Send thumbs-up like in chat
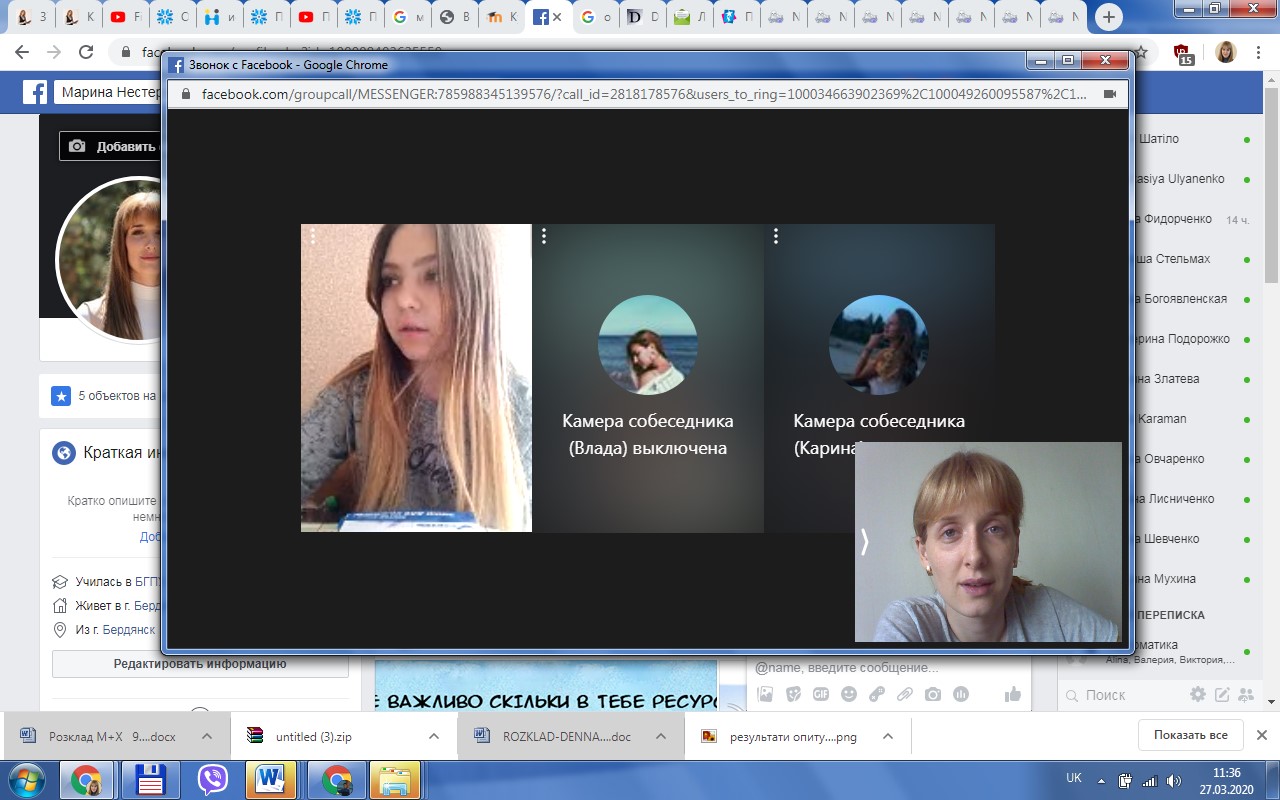1280x800 pixels. click(1013, 694)
